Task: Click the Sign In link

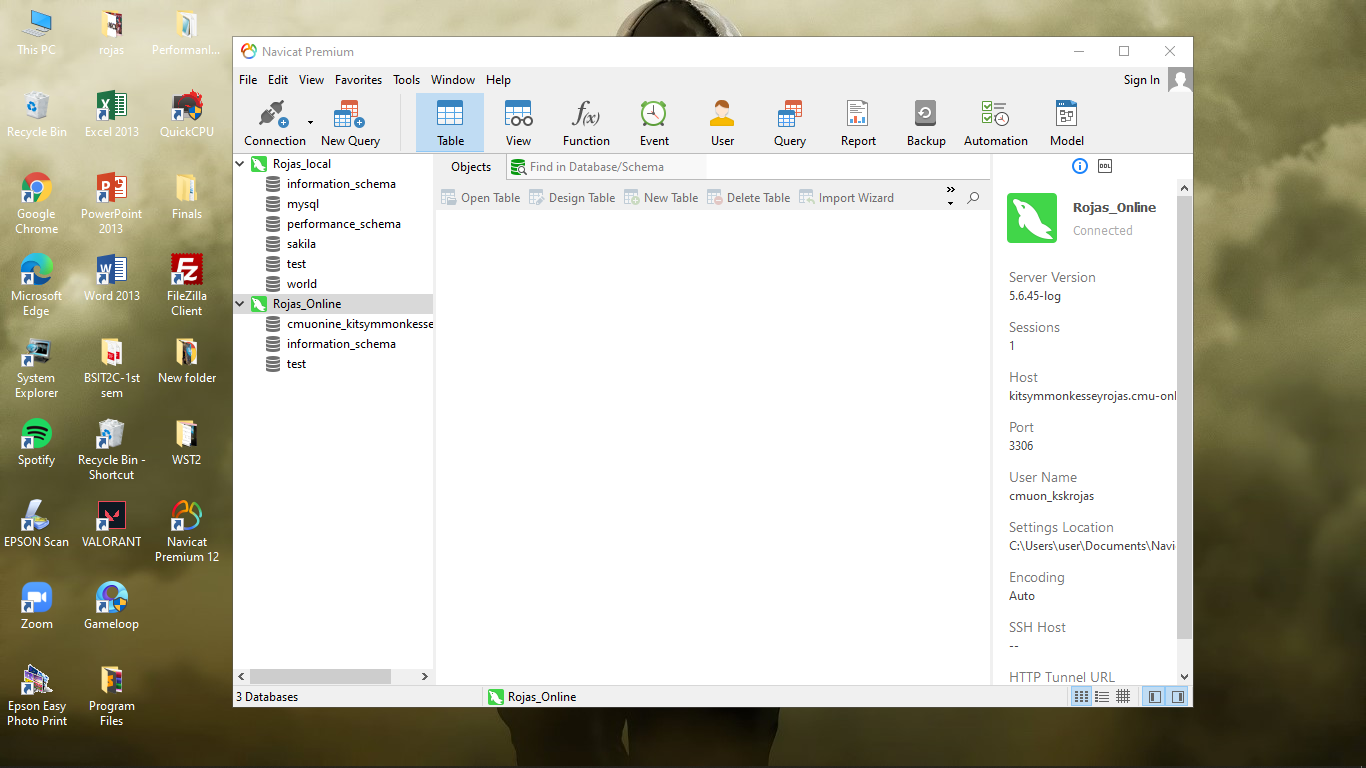Action: (1141, 80)
